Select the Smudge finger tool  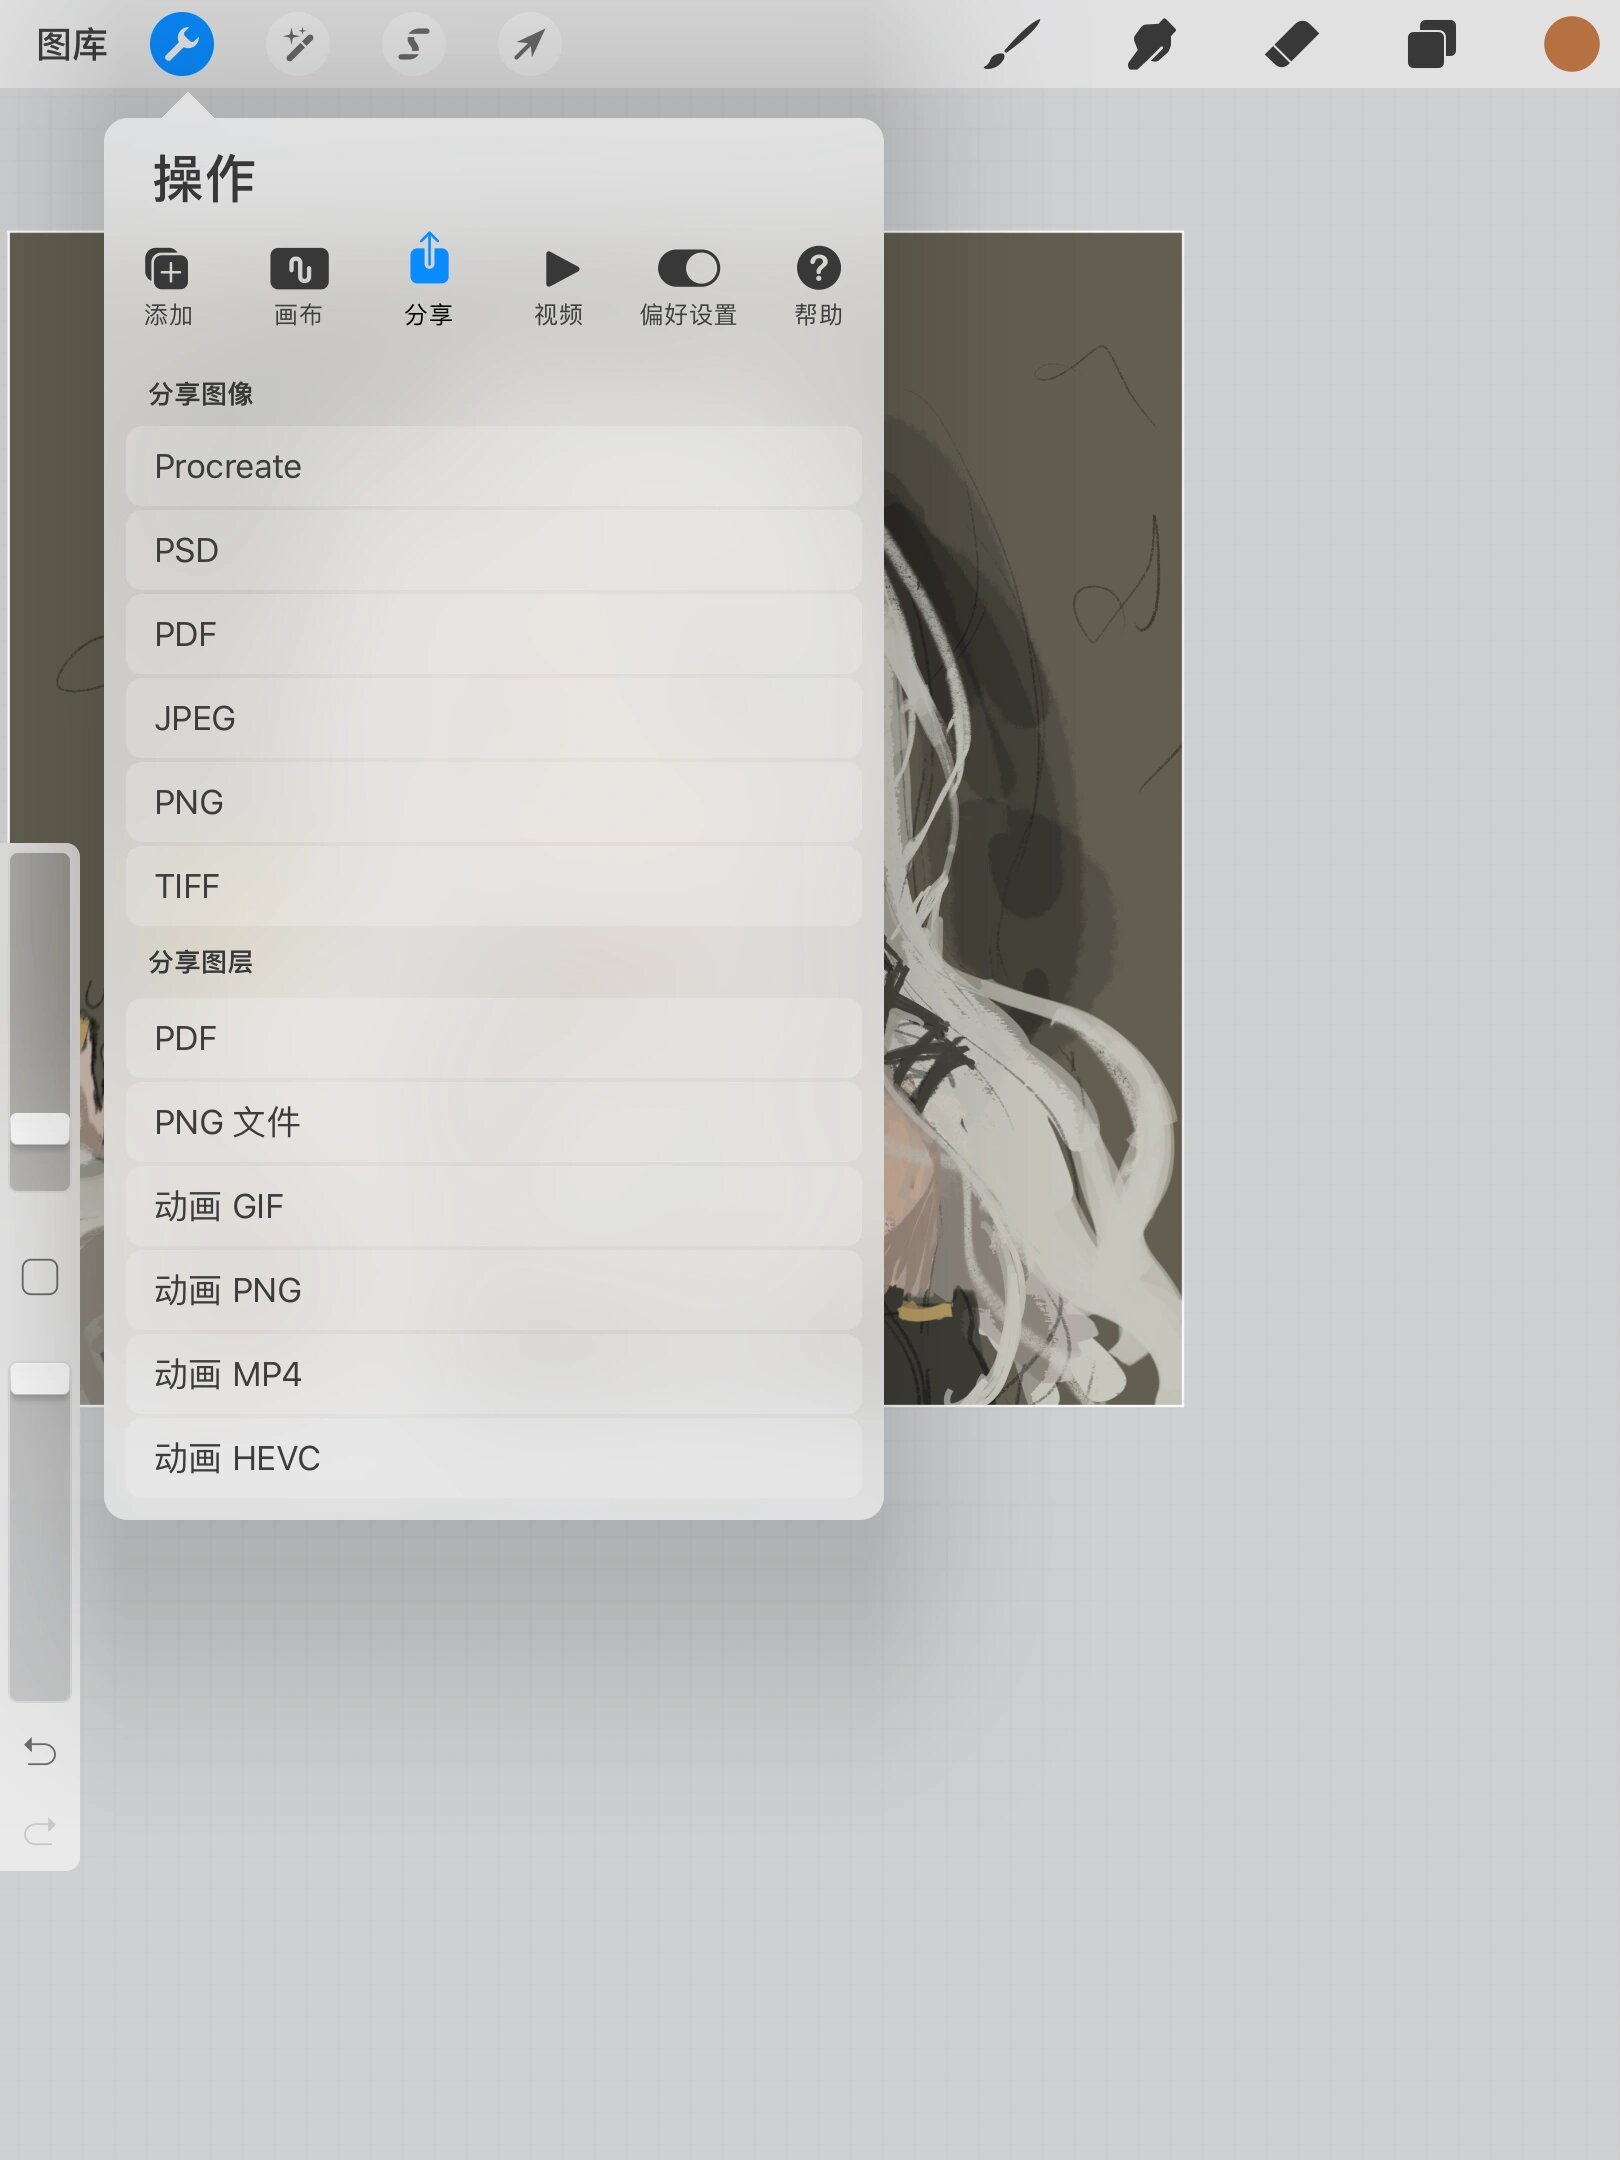coord(1151,44)
